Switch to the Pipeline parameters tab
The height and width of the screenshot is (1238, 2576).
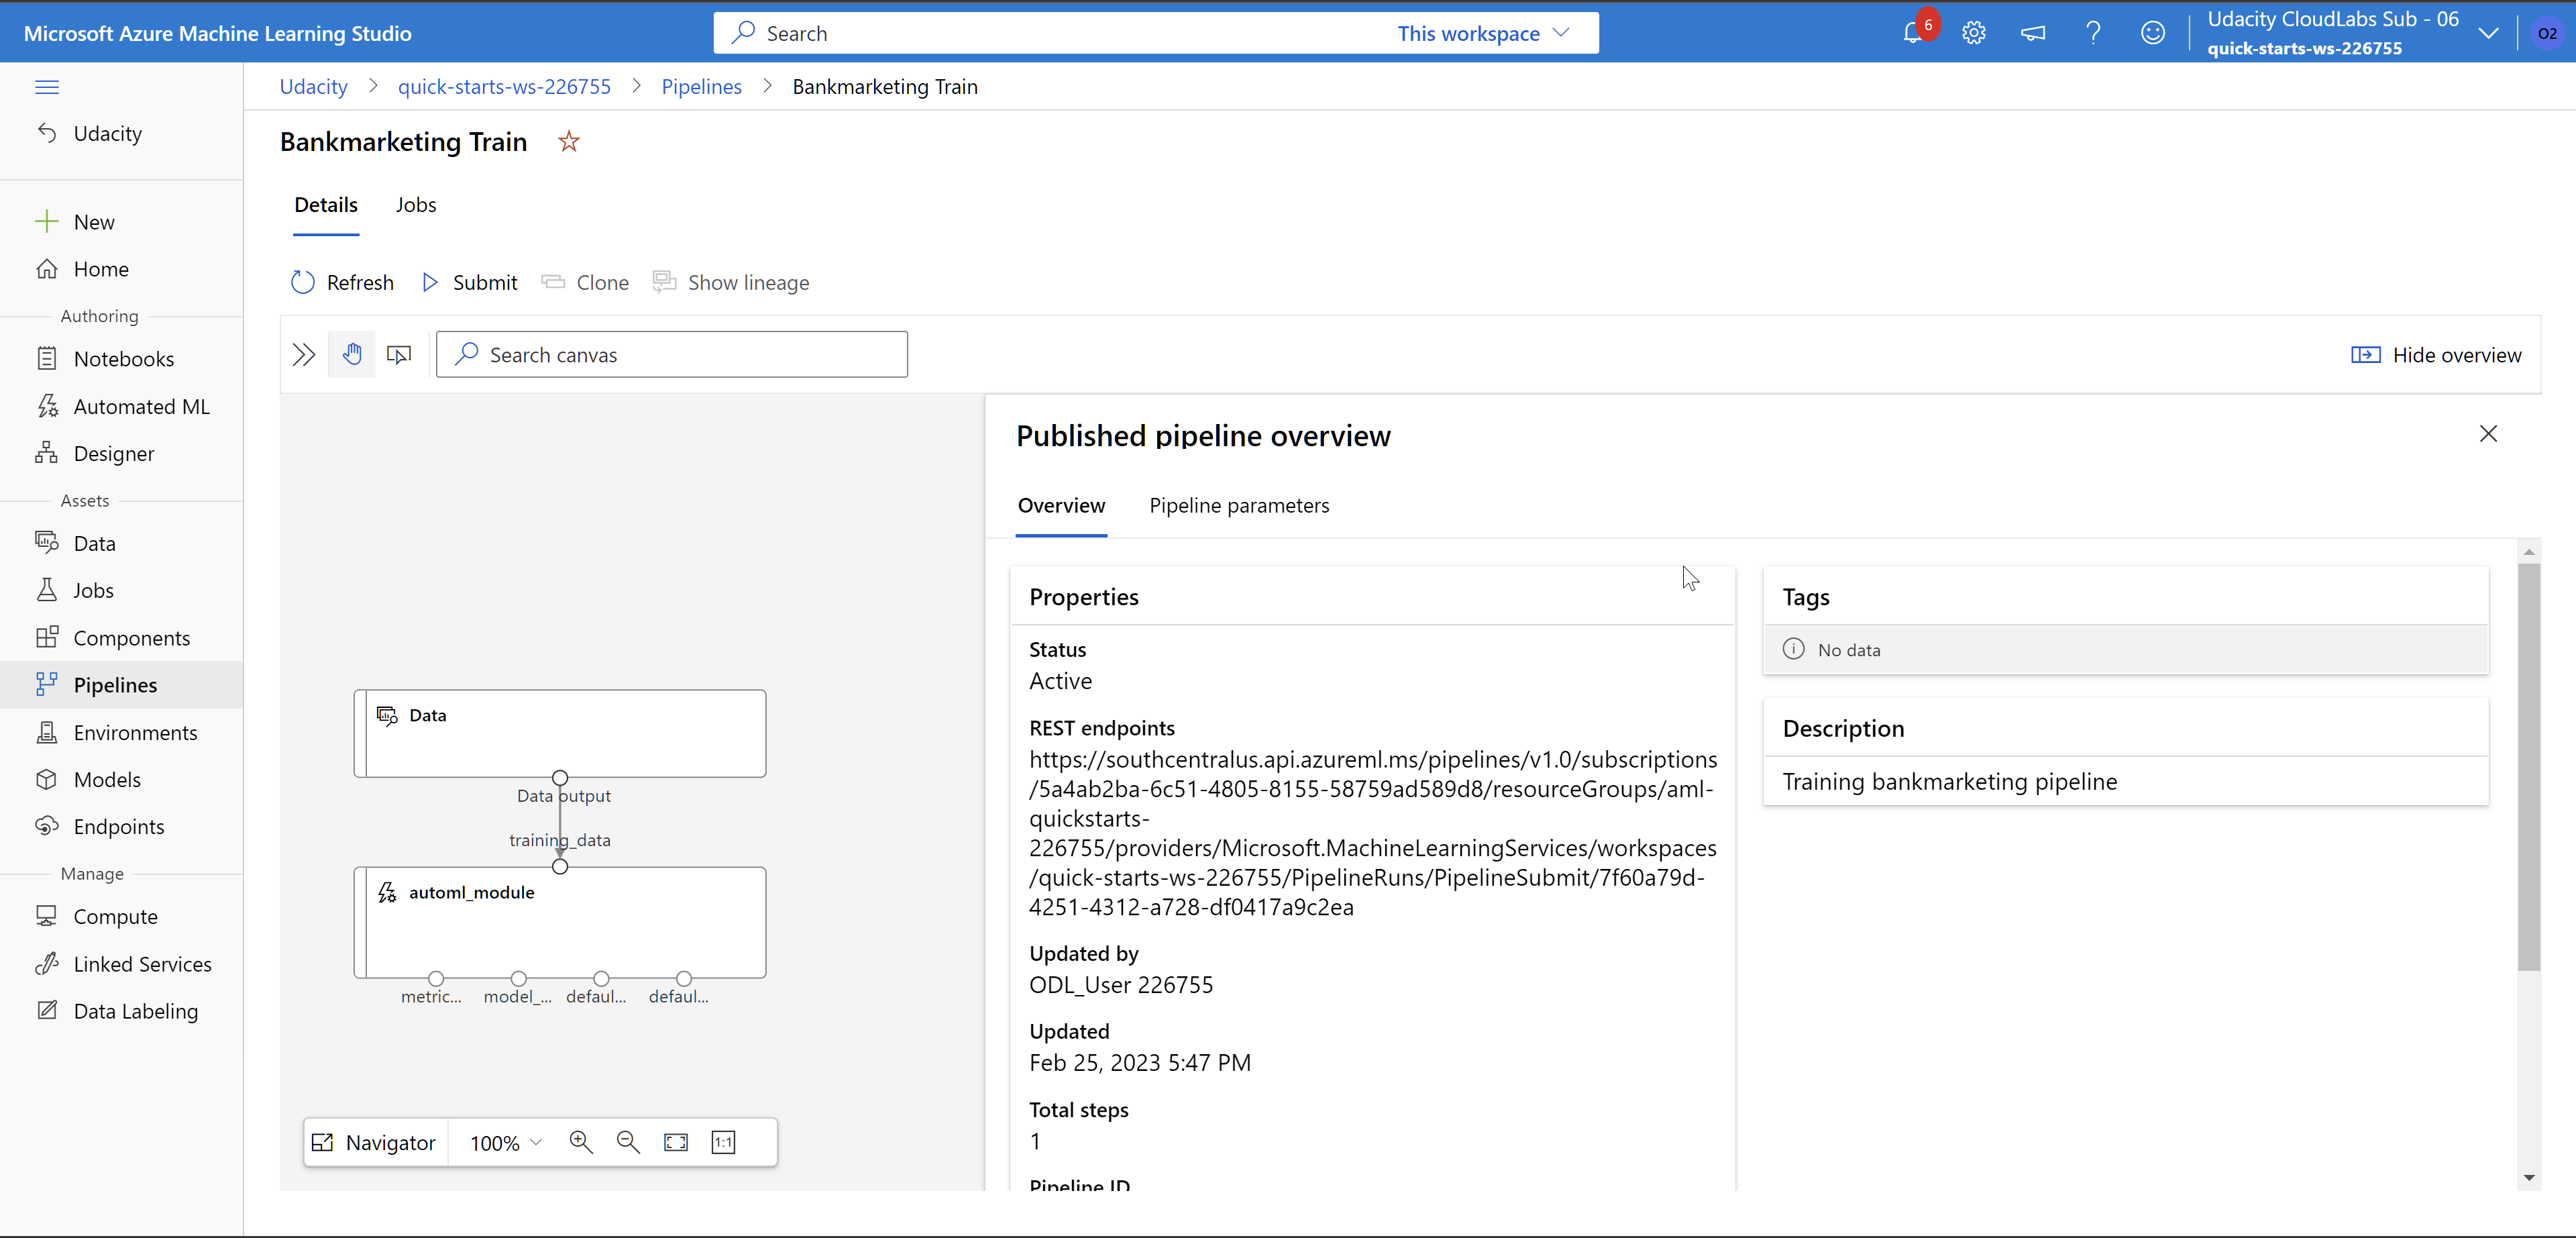click(x=1239, y=505)
